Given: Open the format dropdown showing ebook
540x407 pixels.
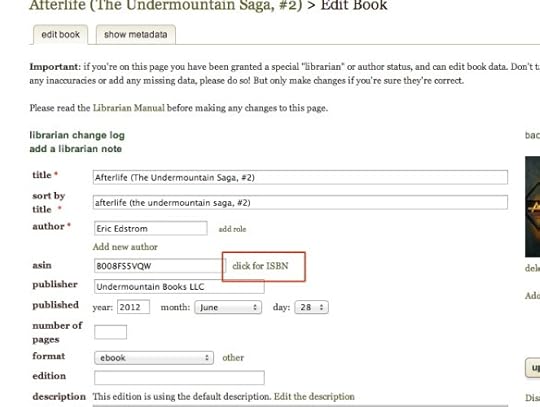Looking at the screenshot, I should point(154,358).
